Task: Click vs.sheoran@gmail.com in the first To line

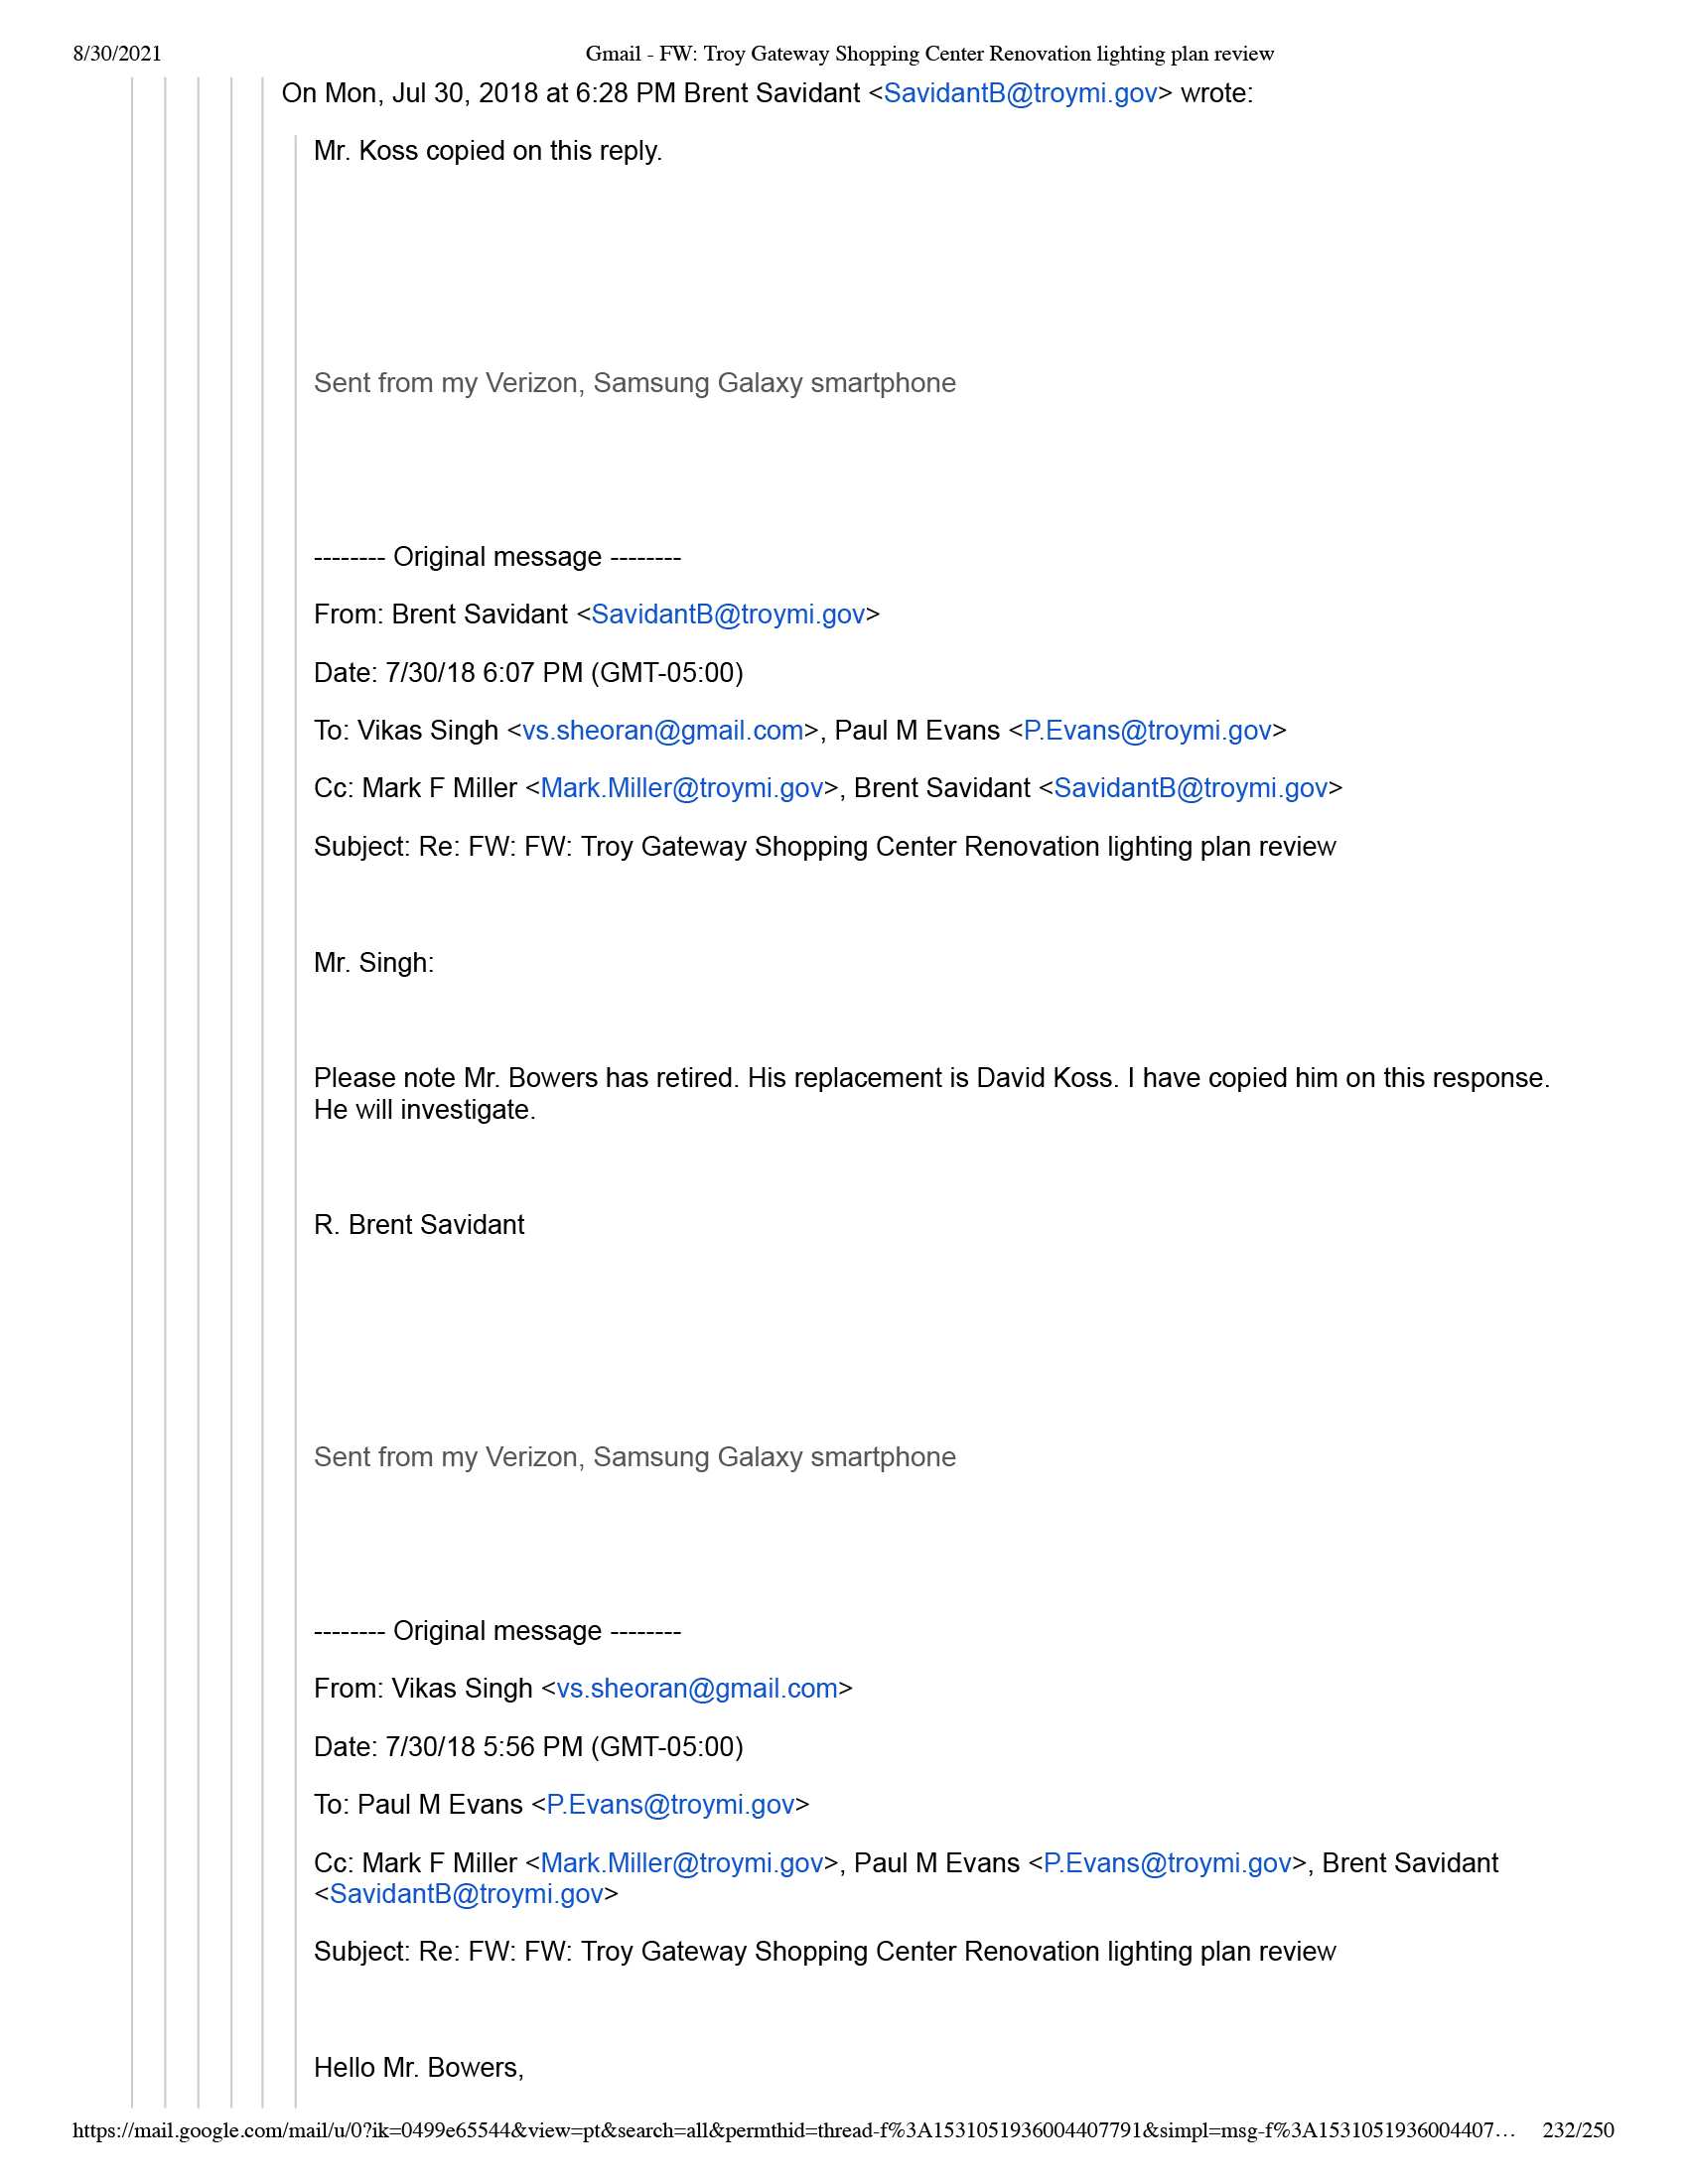Action: point(662,730)
